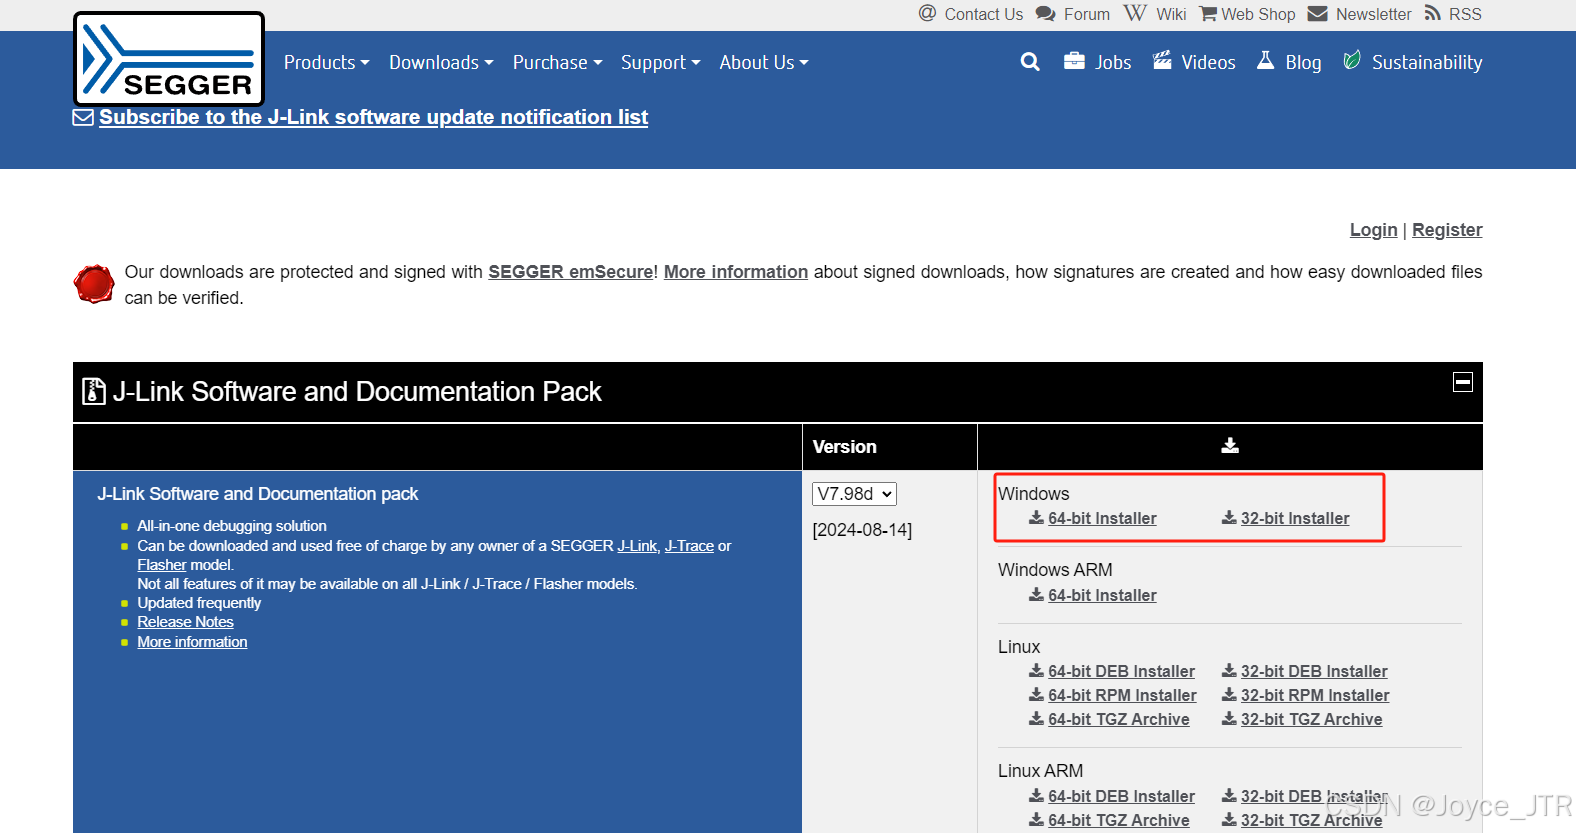The height and width of the screenshot is (833, 1576).
Task: Open the V7.98d version dropdown
Action: [854, 494]
